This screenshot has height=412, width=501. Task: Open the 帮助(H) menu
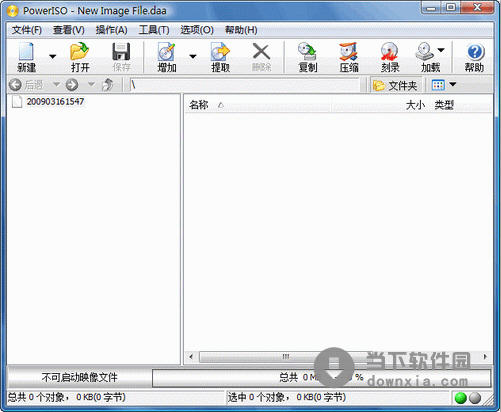241,30
